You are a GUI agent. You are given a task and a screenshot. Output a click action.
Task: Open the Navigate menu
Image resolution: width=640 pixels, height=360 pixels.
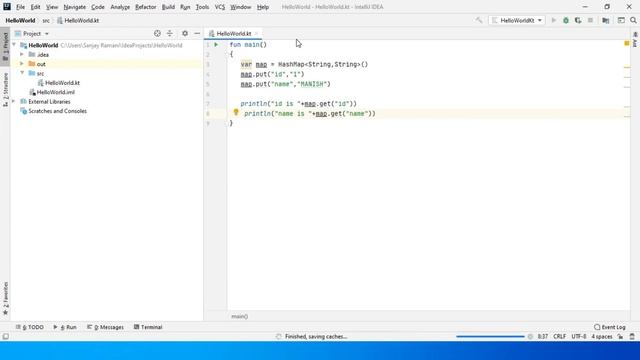tap(75, 7)
